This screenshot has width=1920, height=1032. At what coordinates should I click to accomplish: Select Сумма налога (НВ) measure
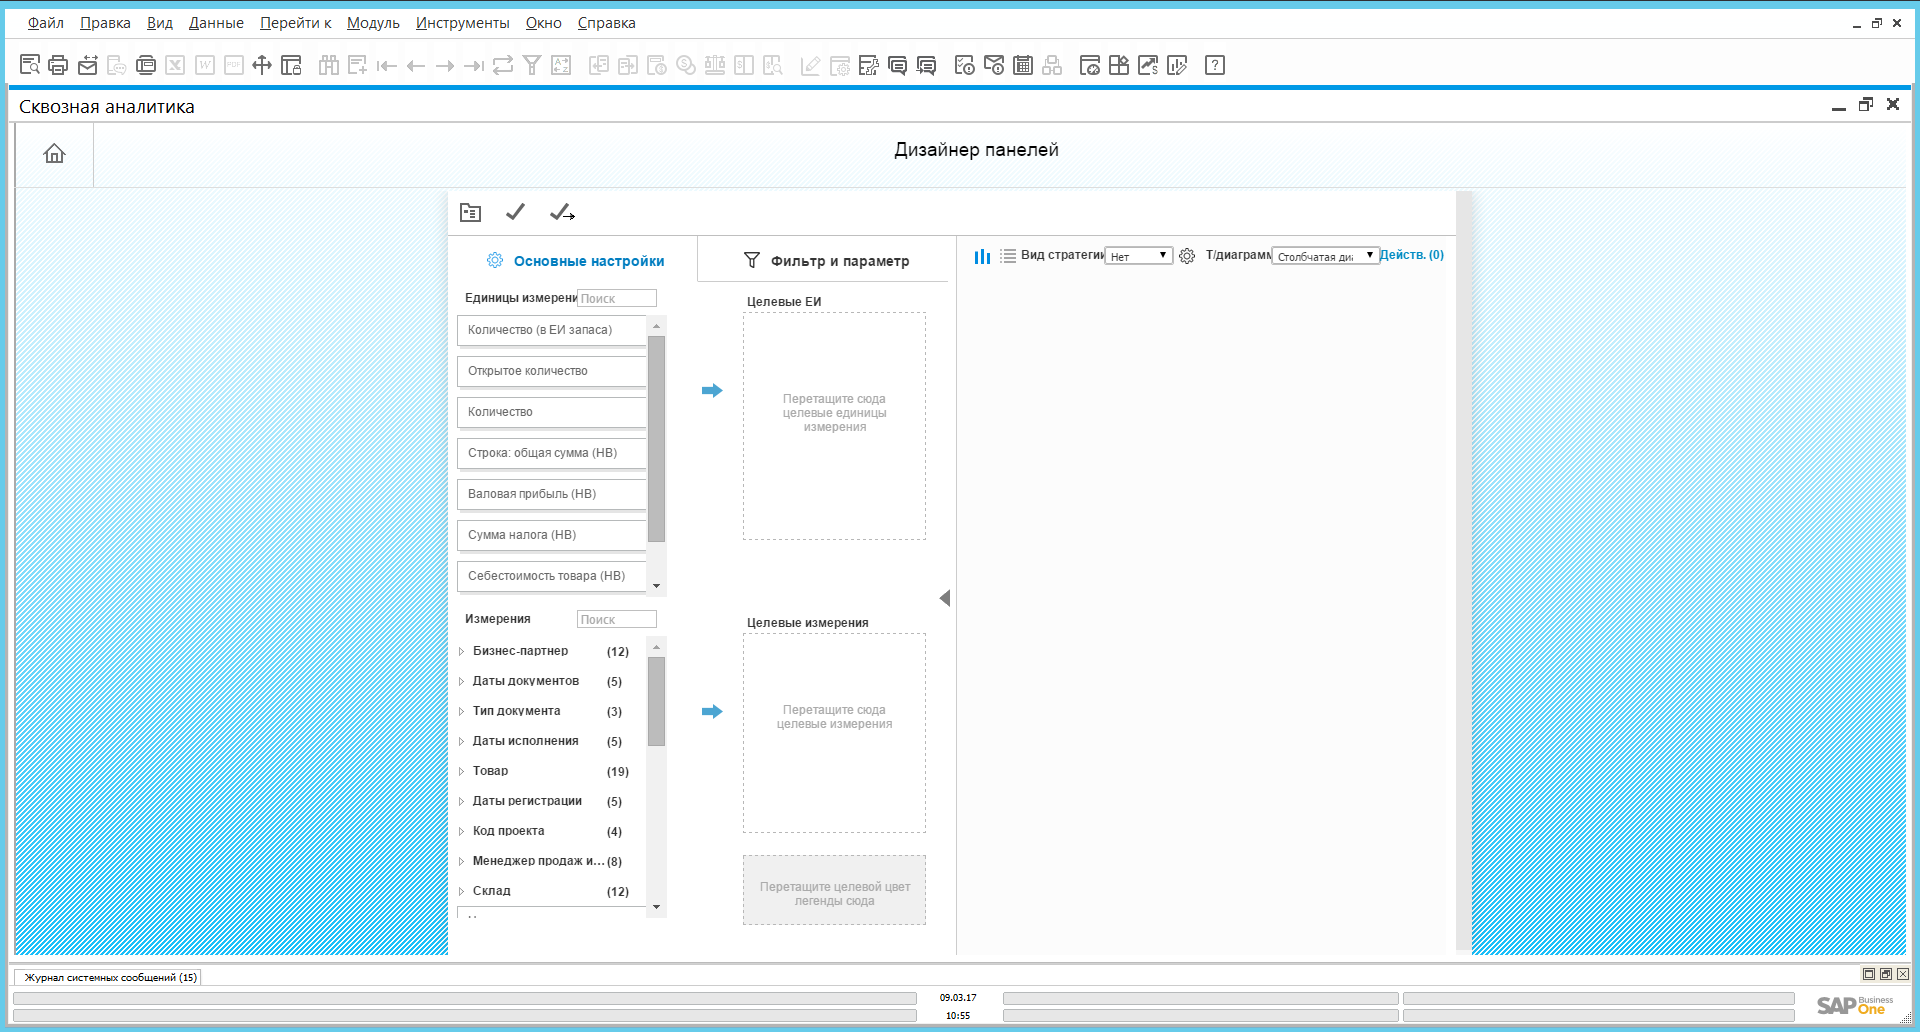click(x=551, y=535)
